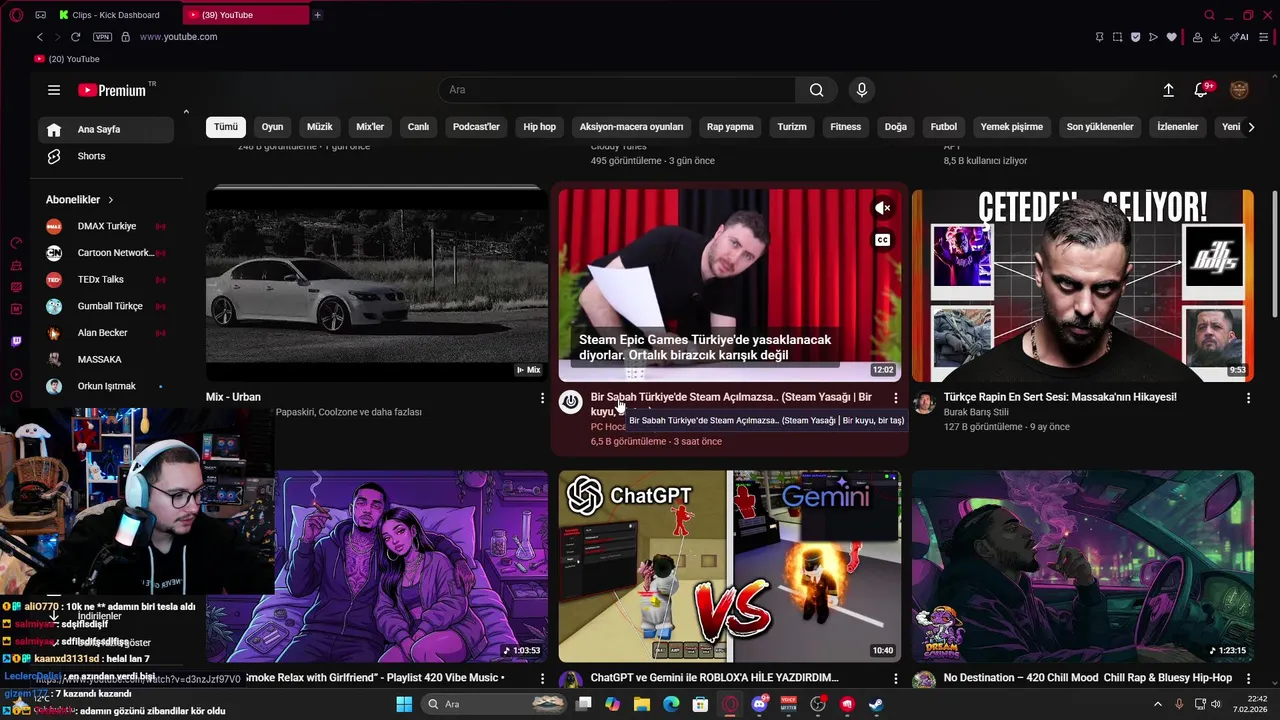Seek on the video preview progress bar

[x=730, y=380]
